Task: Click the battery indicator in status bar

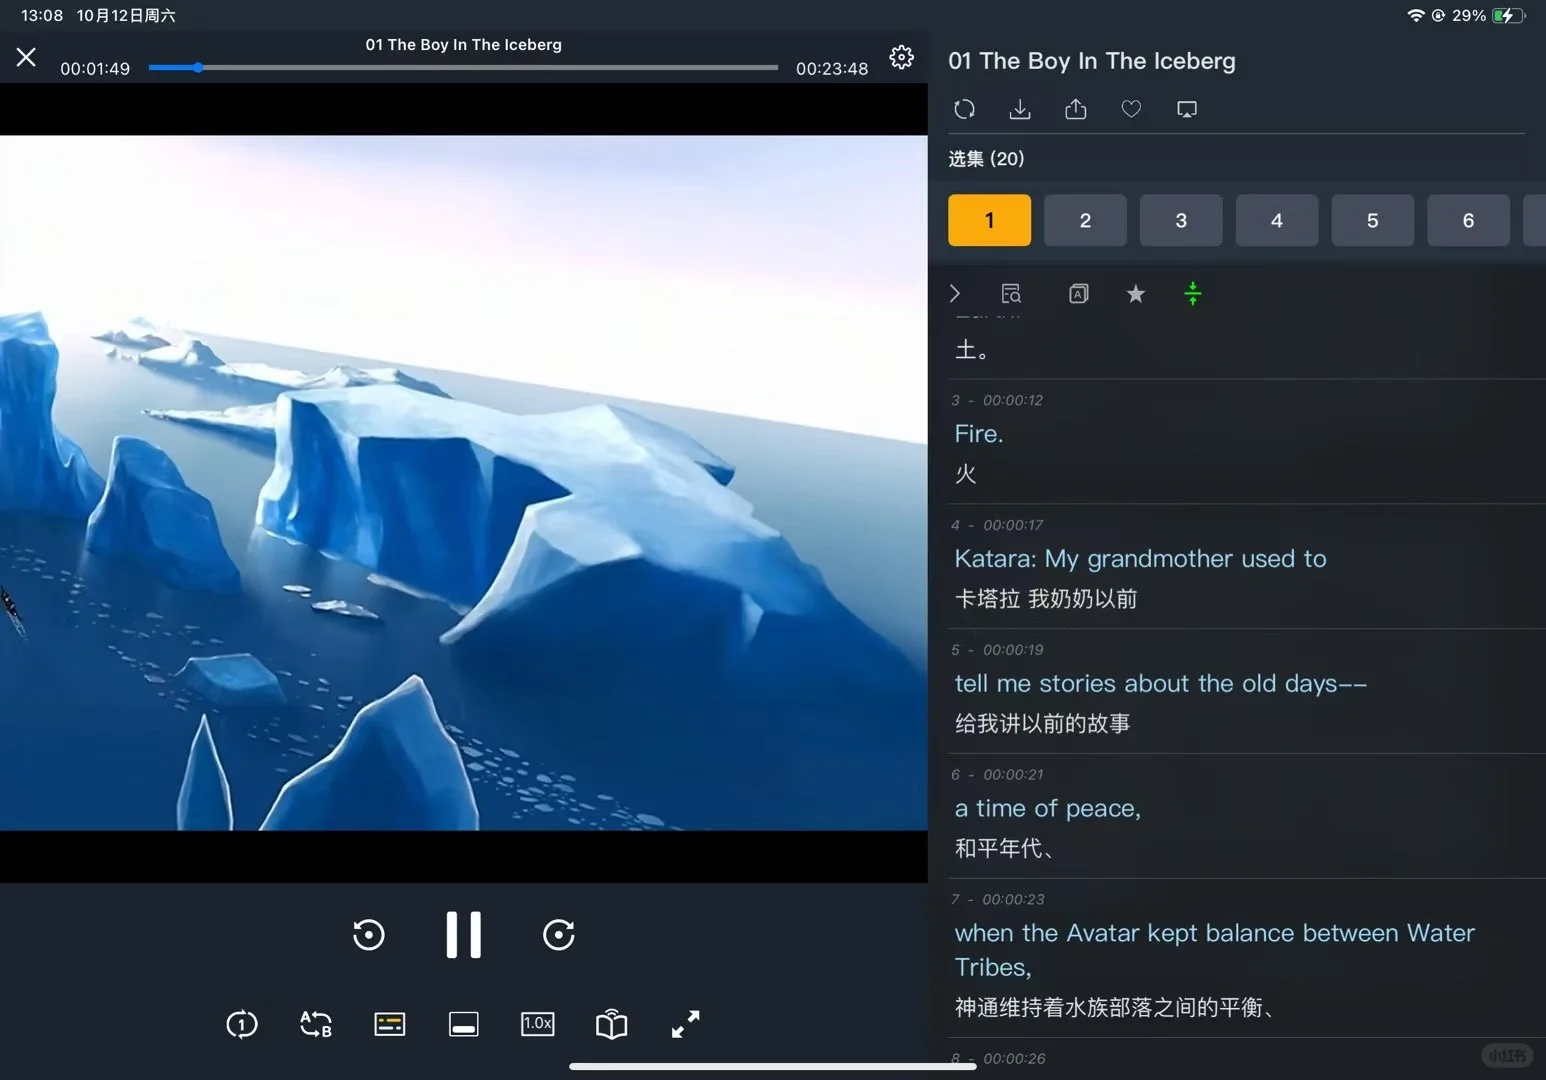Action: coord(1507,15)
